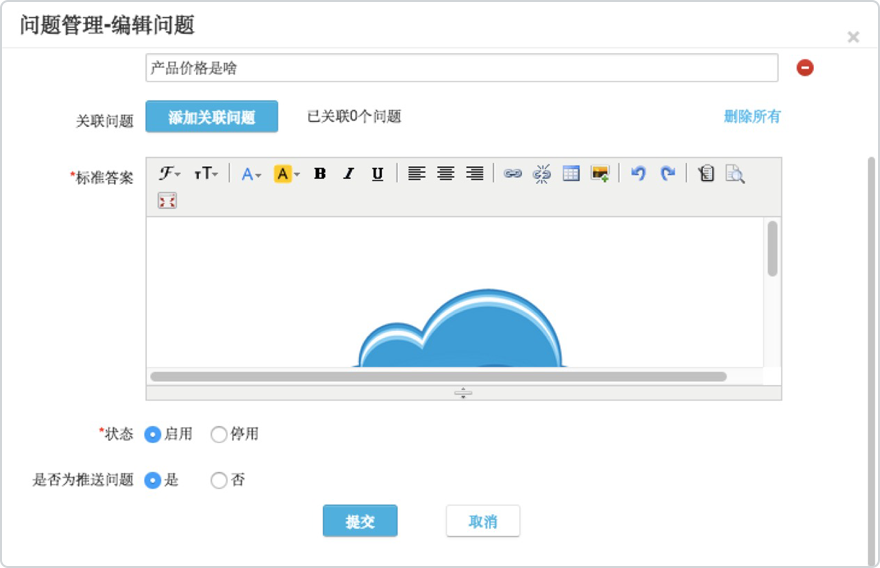Toggle fullscreen editor mode icon
This screenshot has width=880, height=568.
coord(167,201)
